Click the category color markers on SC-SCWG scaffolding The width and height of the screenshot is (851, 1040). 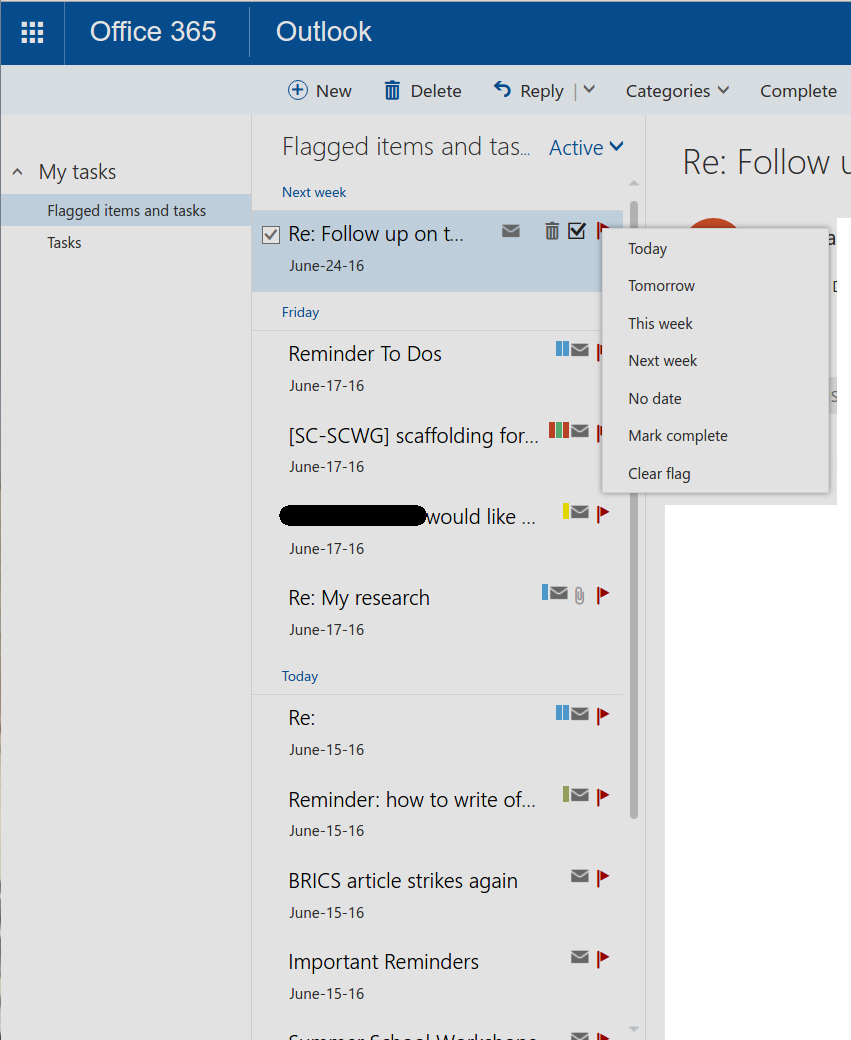coord(558,430)
